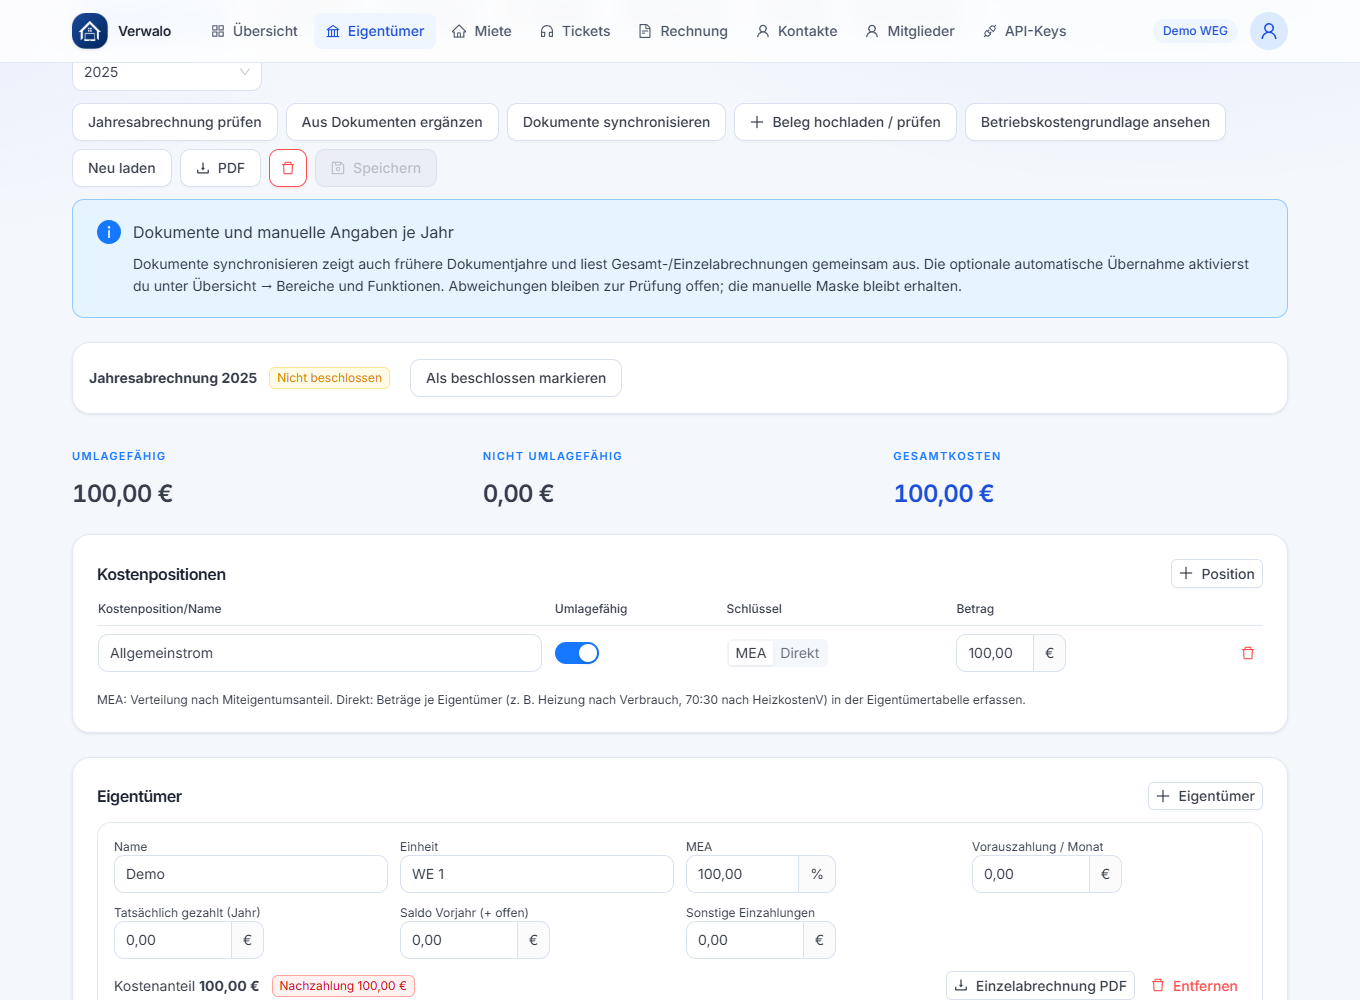Click the red trash icon beside PDF
The image size is (1360, 1000).
288,168
